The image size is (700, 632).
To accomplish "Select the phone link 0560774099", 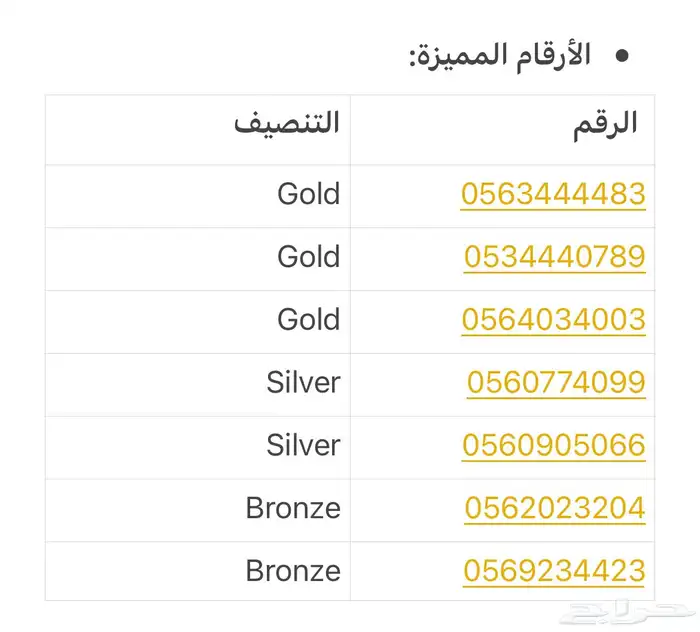I will [556, 382].
